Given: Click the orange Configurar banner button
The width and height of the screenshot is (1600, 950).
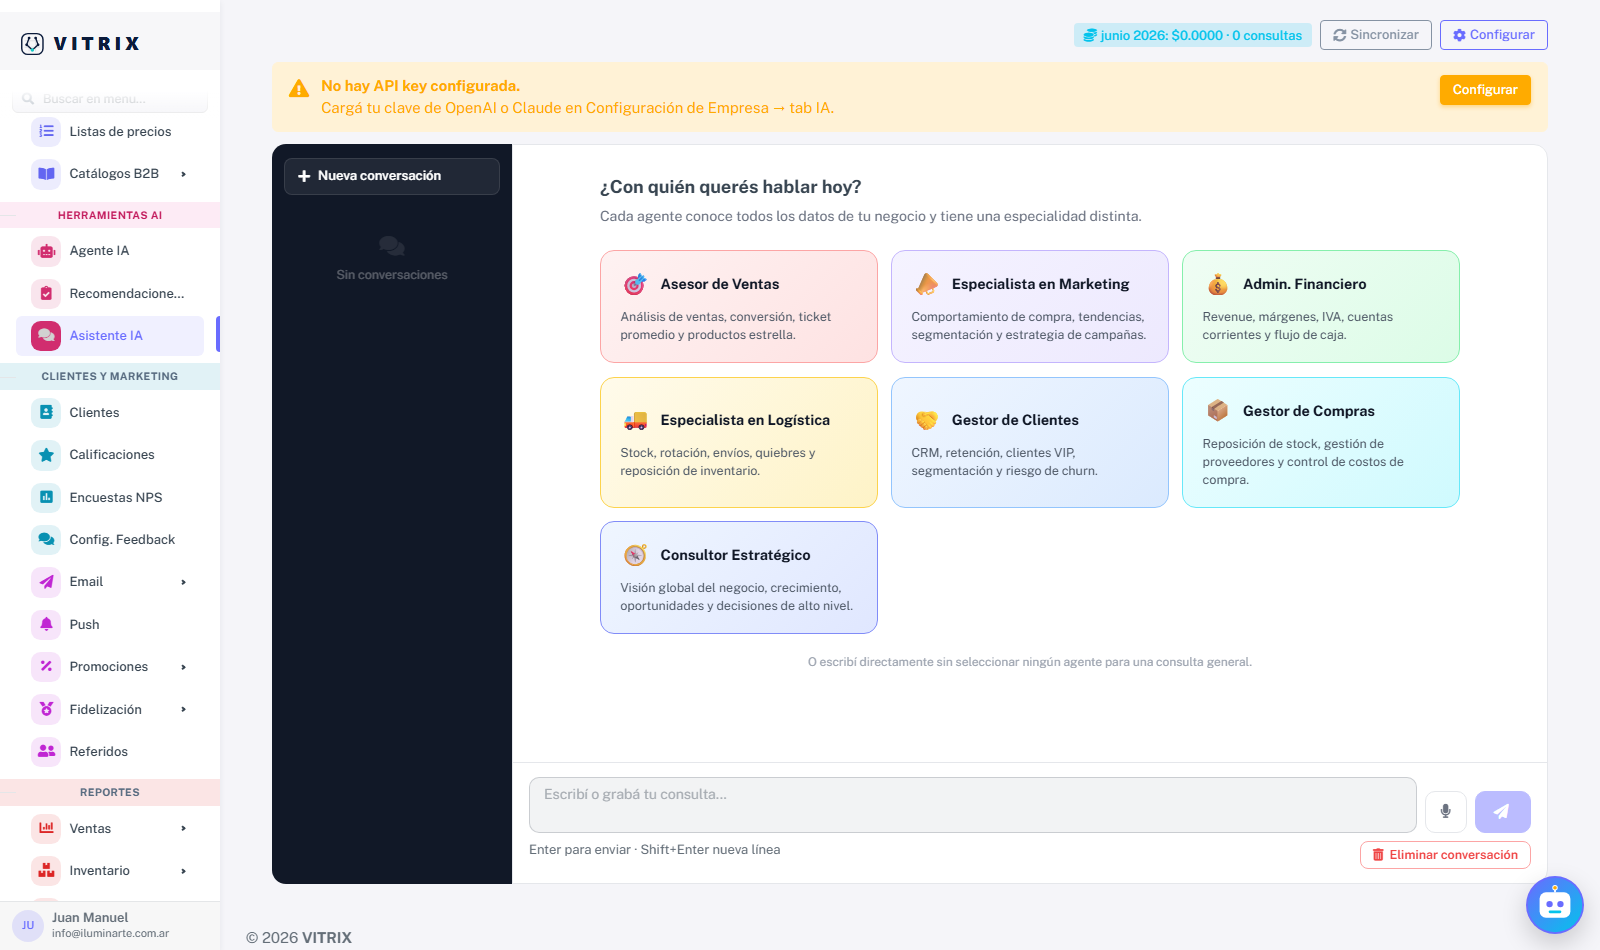Looking at the screenshot, I should 1485,90.
